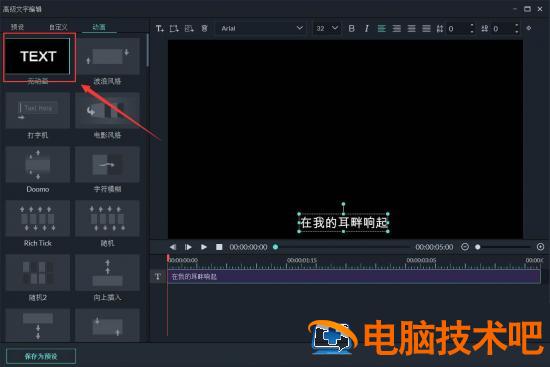
Task: Open the font size 32 dropdown
Action: 327,28
